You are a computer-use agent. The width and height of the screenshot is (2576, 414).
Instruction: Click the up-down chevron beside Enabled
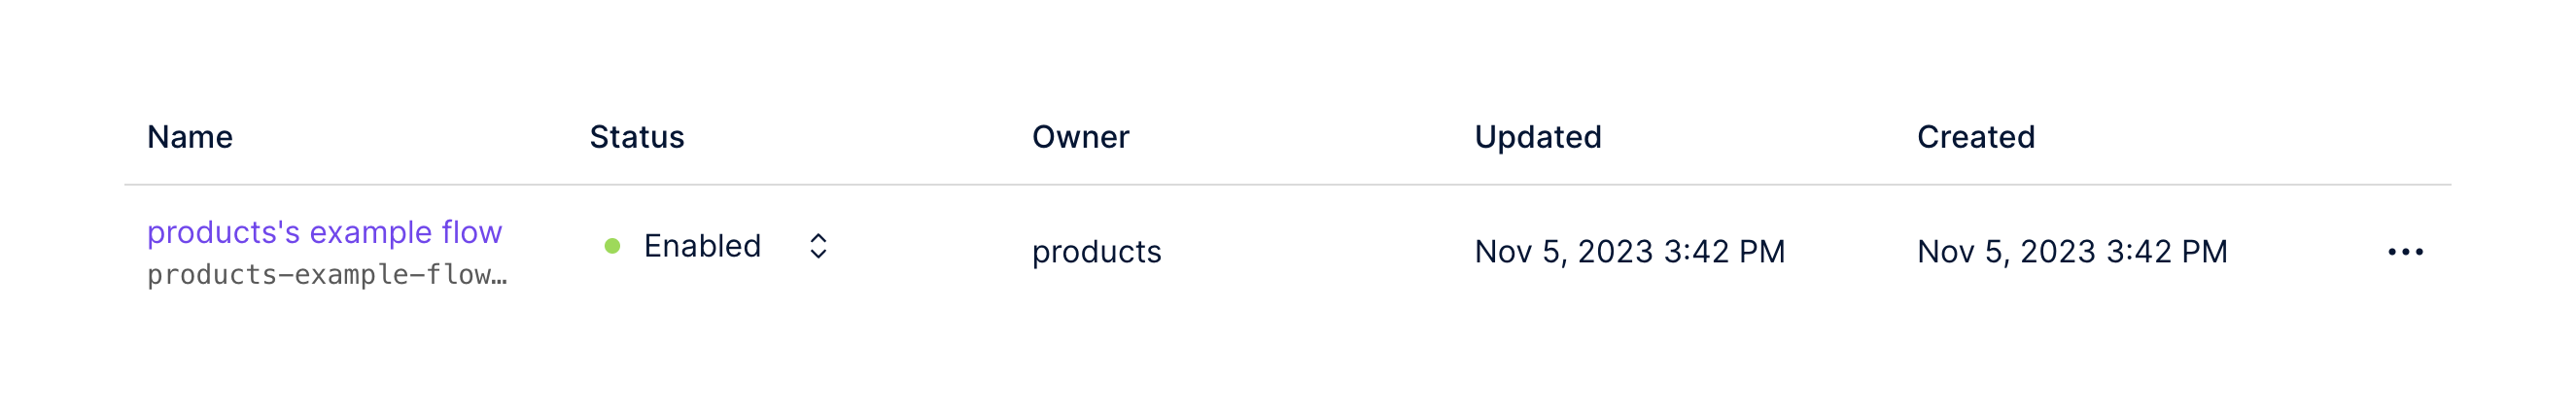coord(817,246)
